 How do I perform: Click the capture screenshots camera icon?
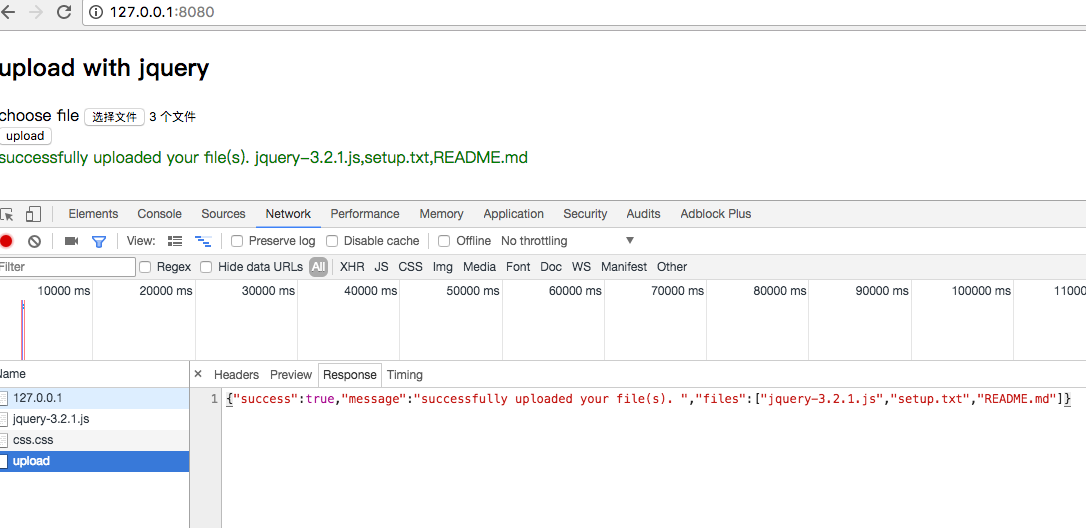tap(71, 241)
